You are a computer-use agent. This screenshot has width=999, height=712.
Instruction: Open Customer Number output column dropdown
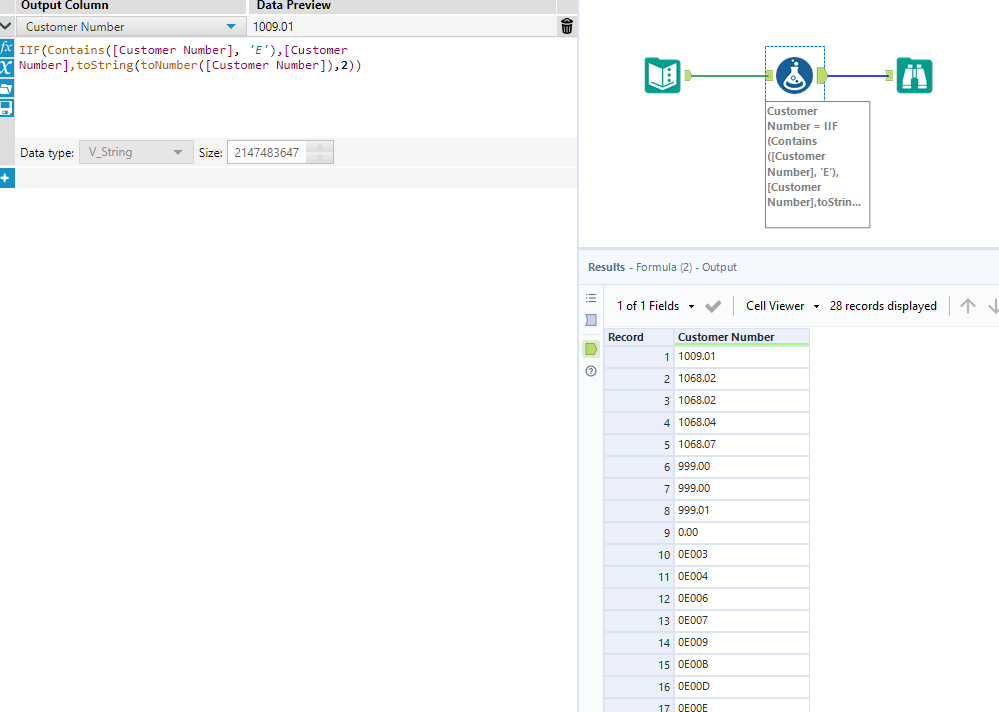(232, 27)
